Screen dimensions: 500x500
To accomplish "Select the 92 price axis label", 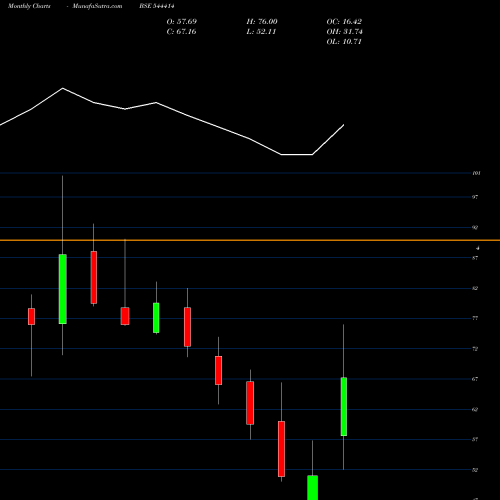I will (475, 227).
